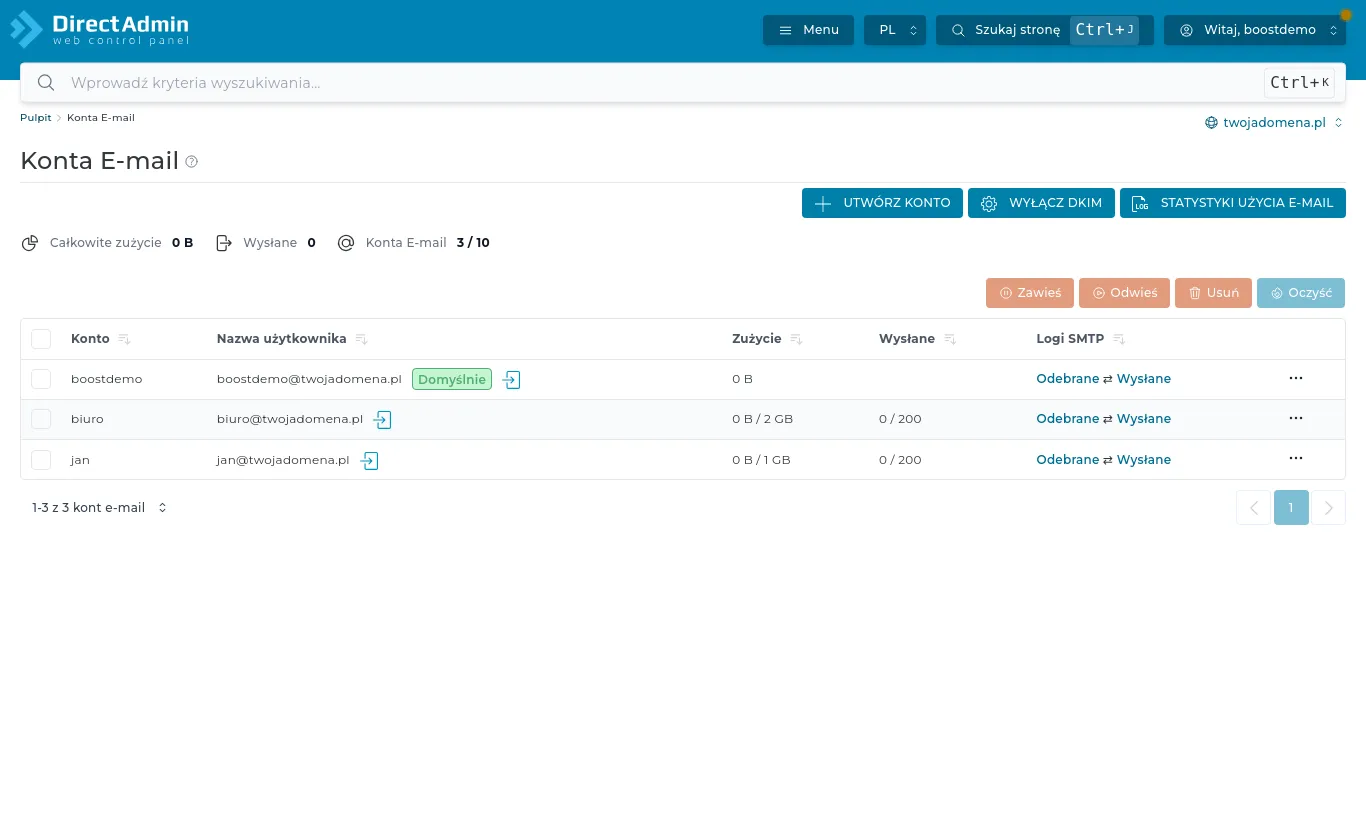Image resolution: width=1366 pixels, height=820 pixels.
Task: Click the Odwieś button
Action: point(1125,293)
